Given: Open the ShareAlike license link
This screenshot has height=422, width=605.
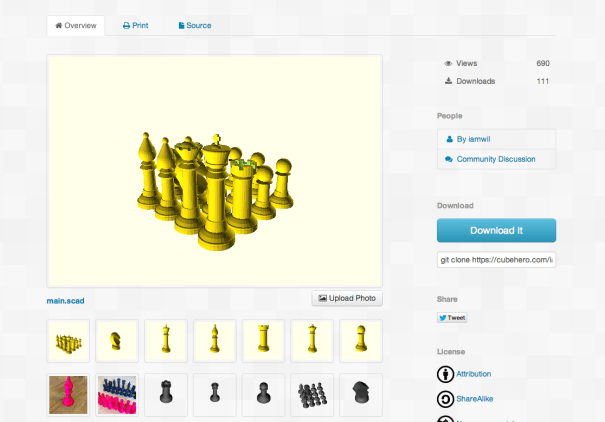Looking at the screenshot, I should pos(475,399).
